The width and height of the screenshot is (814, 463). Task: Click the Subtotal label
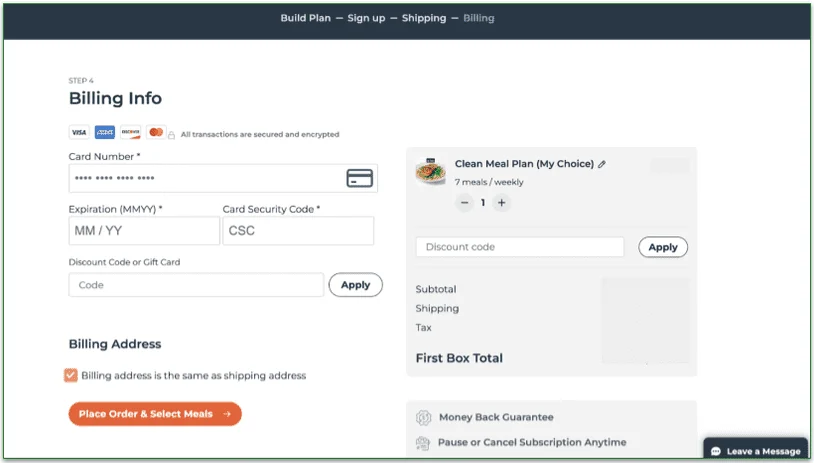[436, 289]
